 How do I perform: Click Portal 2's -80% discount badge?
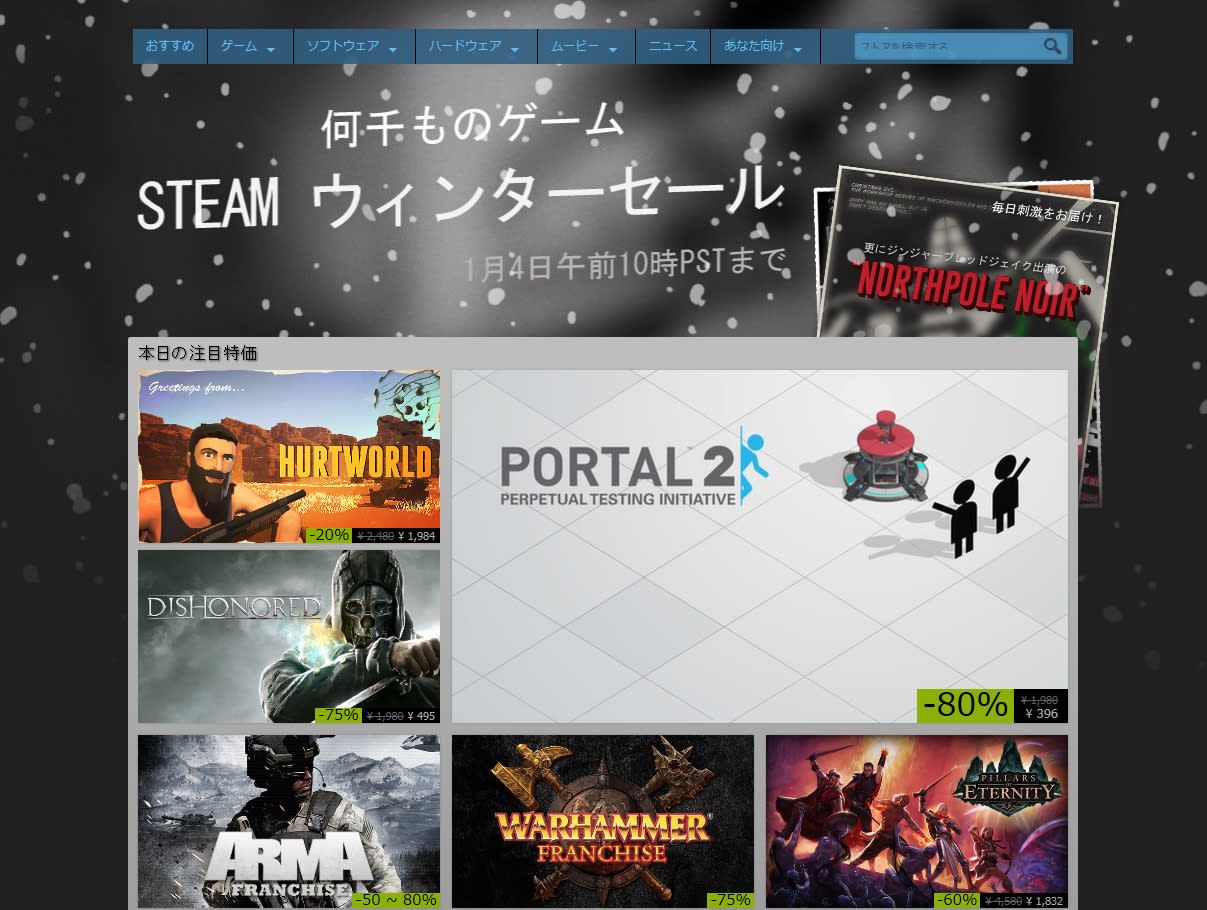tap(965, 705)
